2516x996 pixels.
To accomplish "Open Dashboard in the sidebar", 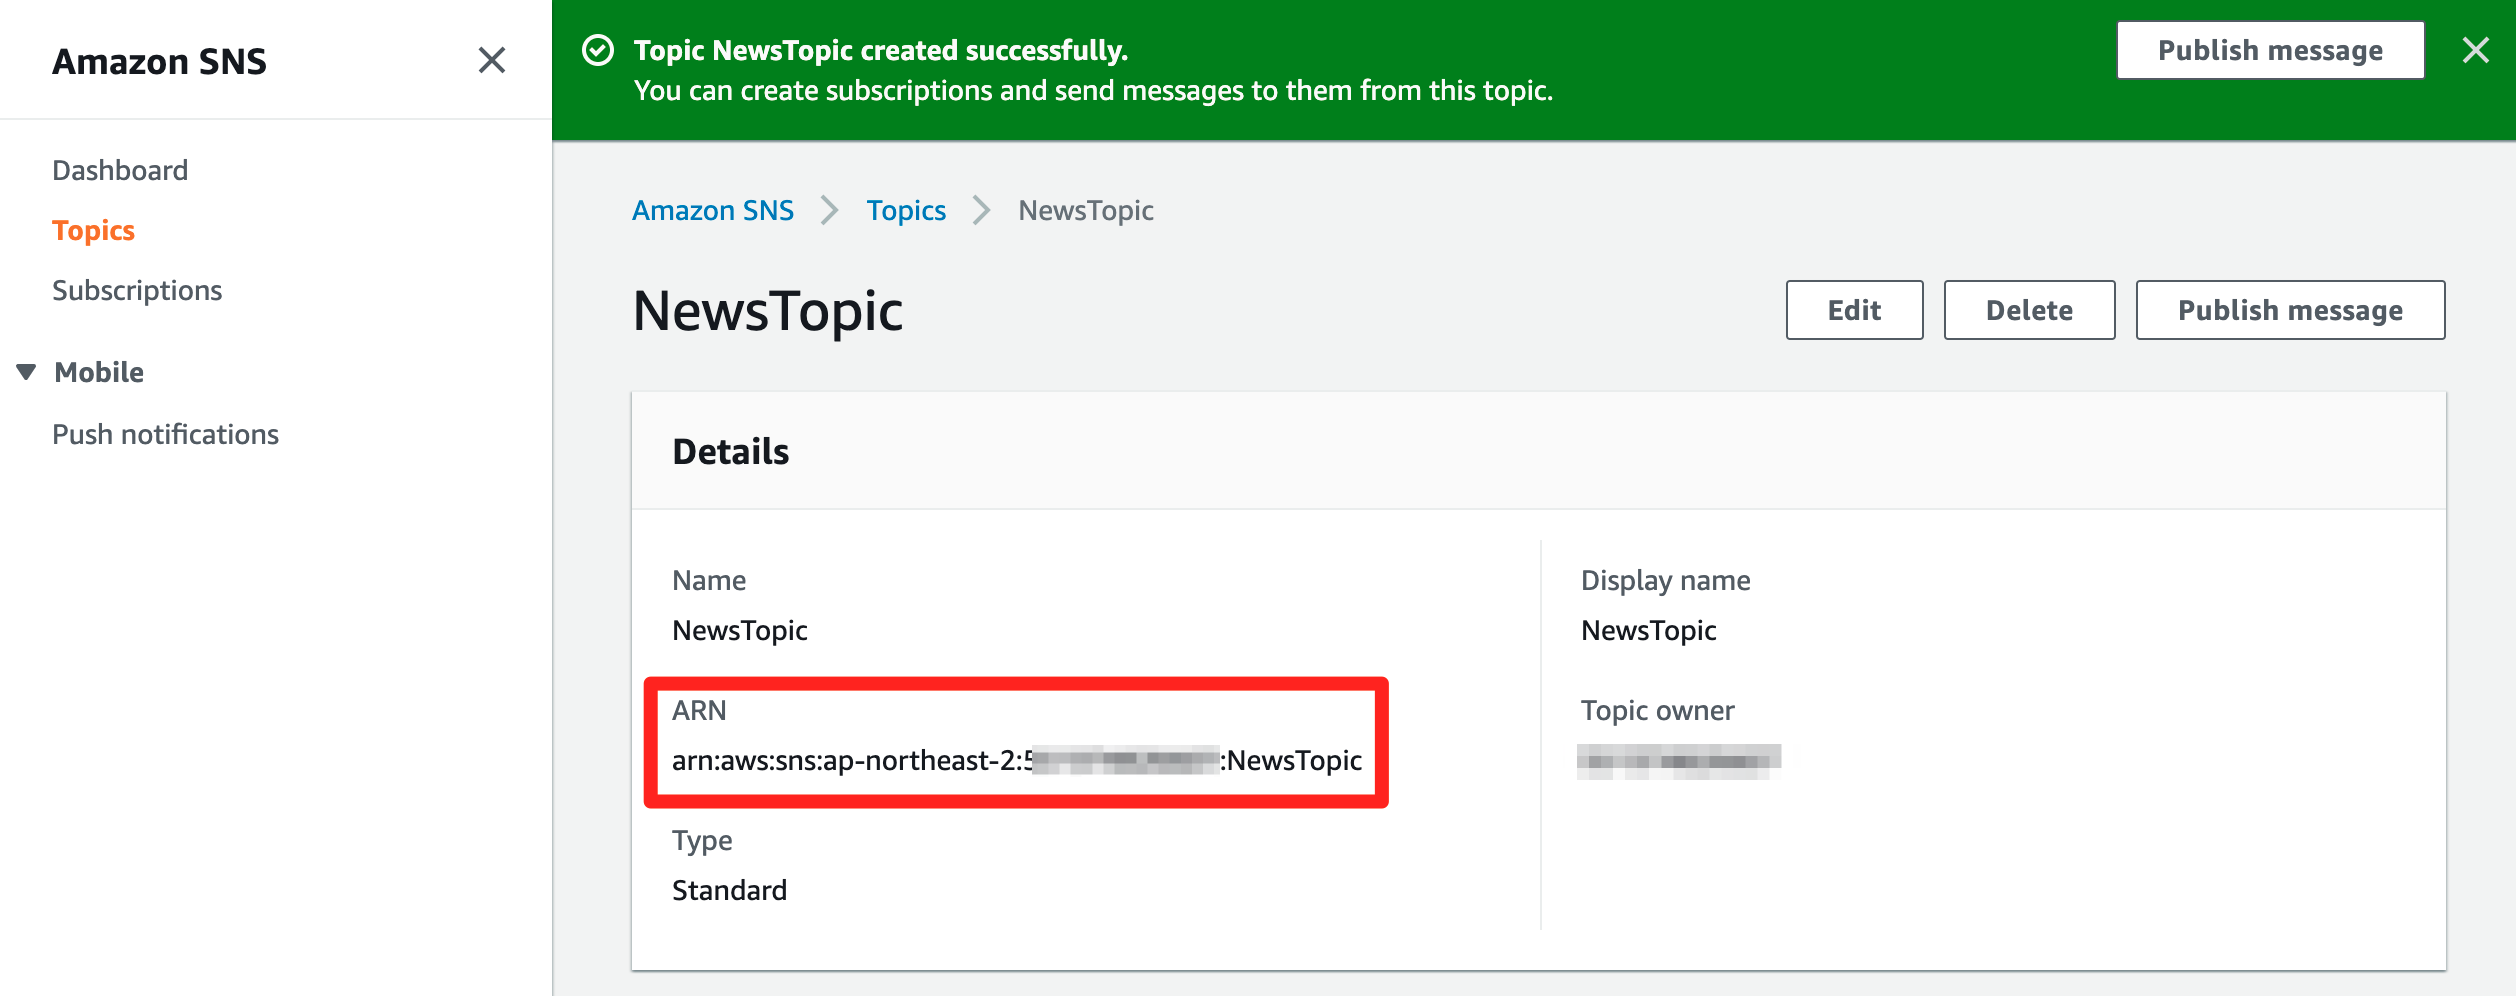I will [x=120, y=170].
